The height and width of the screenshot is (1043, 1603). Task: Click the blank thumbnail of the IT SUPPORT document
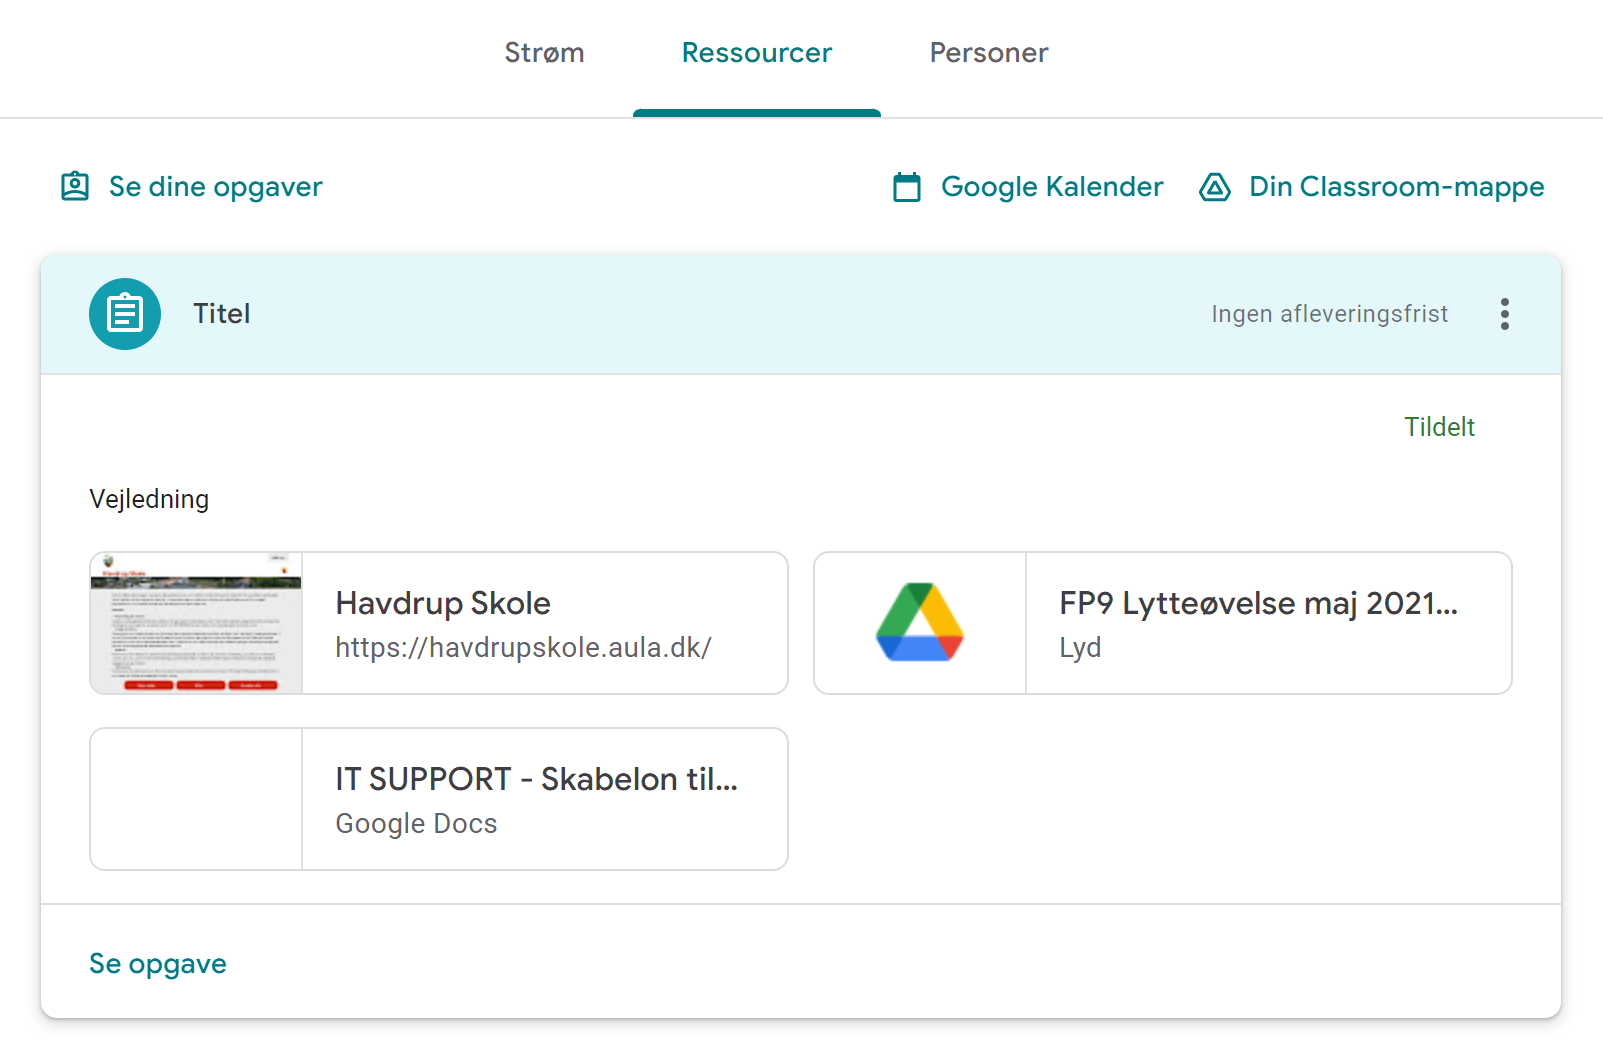click(x=196, y=799)
